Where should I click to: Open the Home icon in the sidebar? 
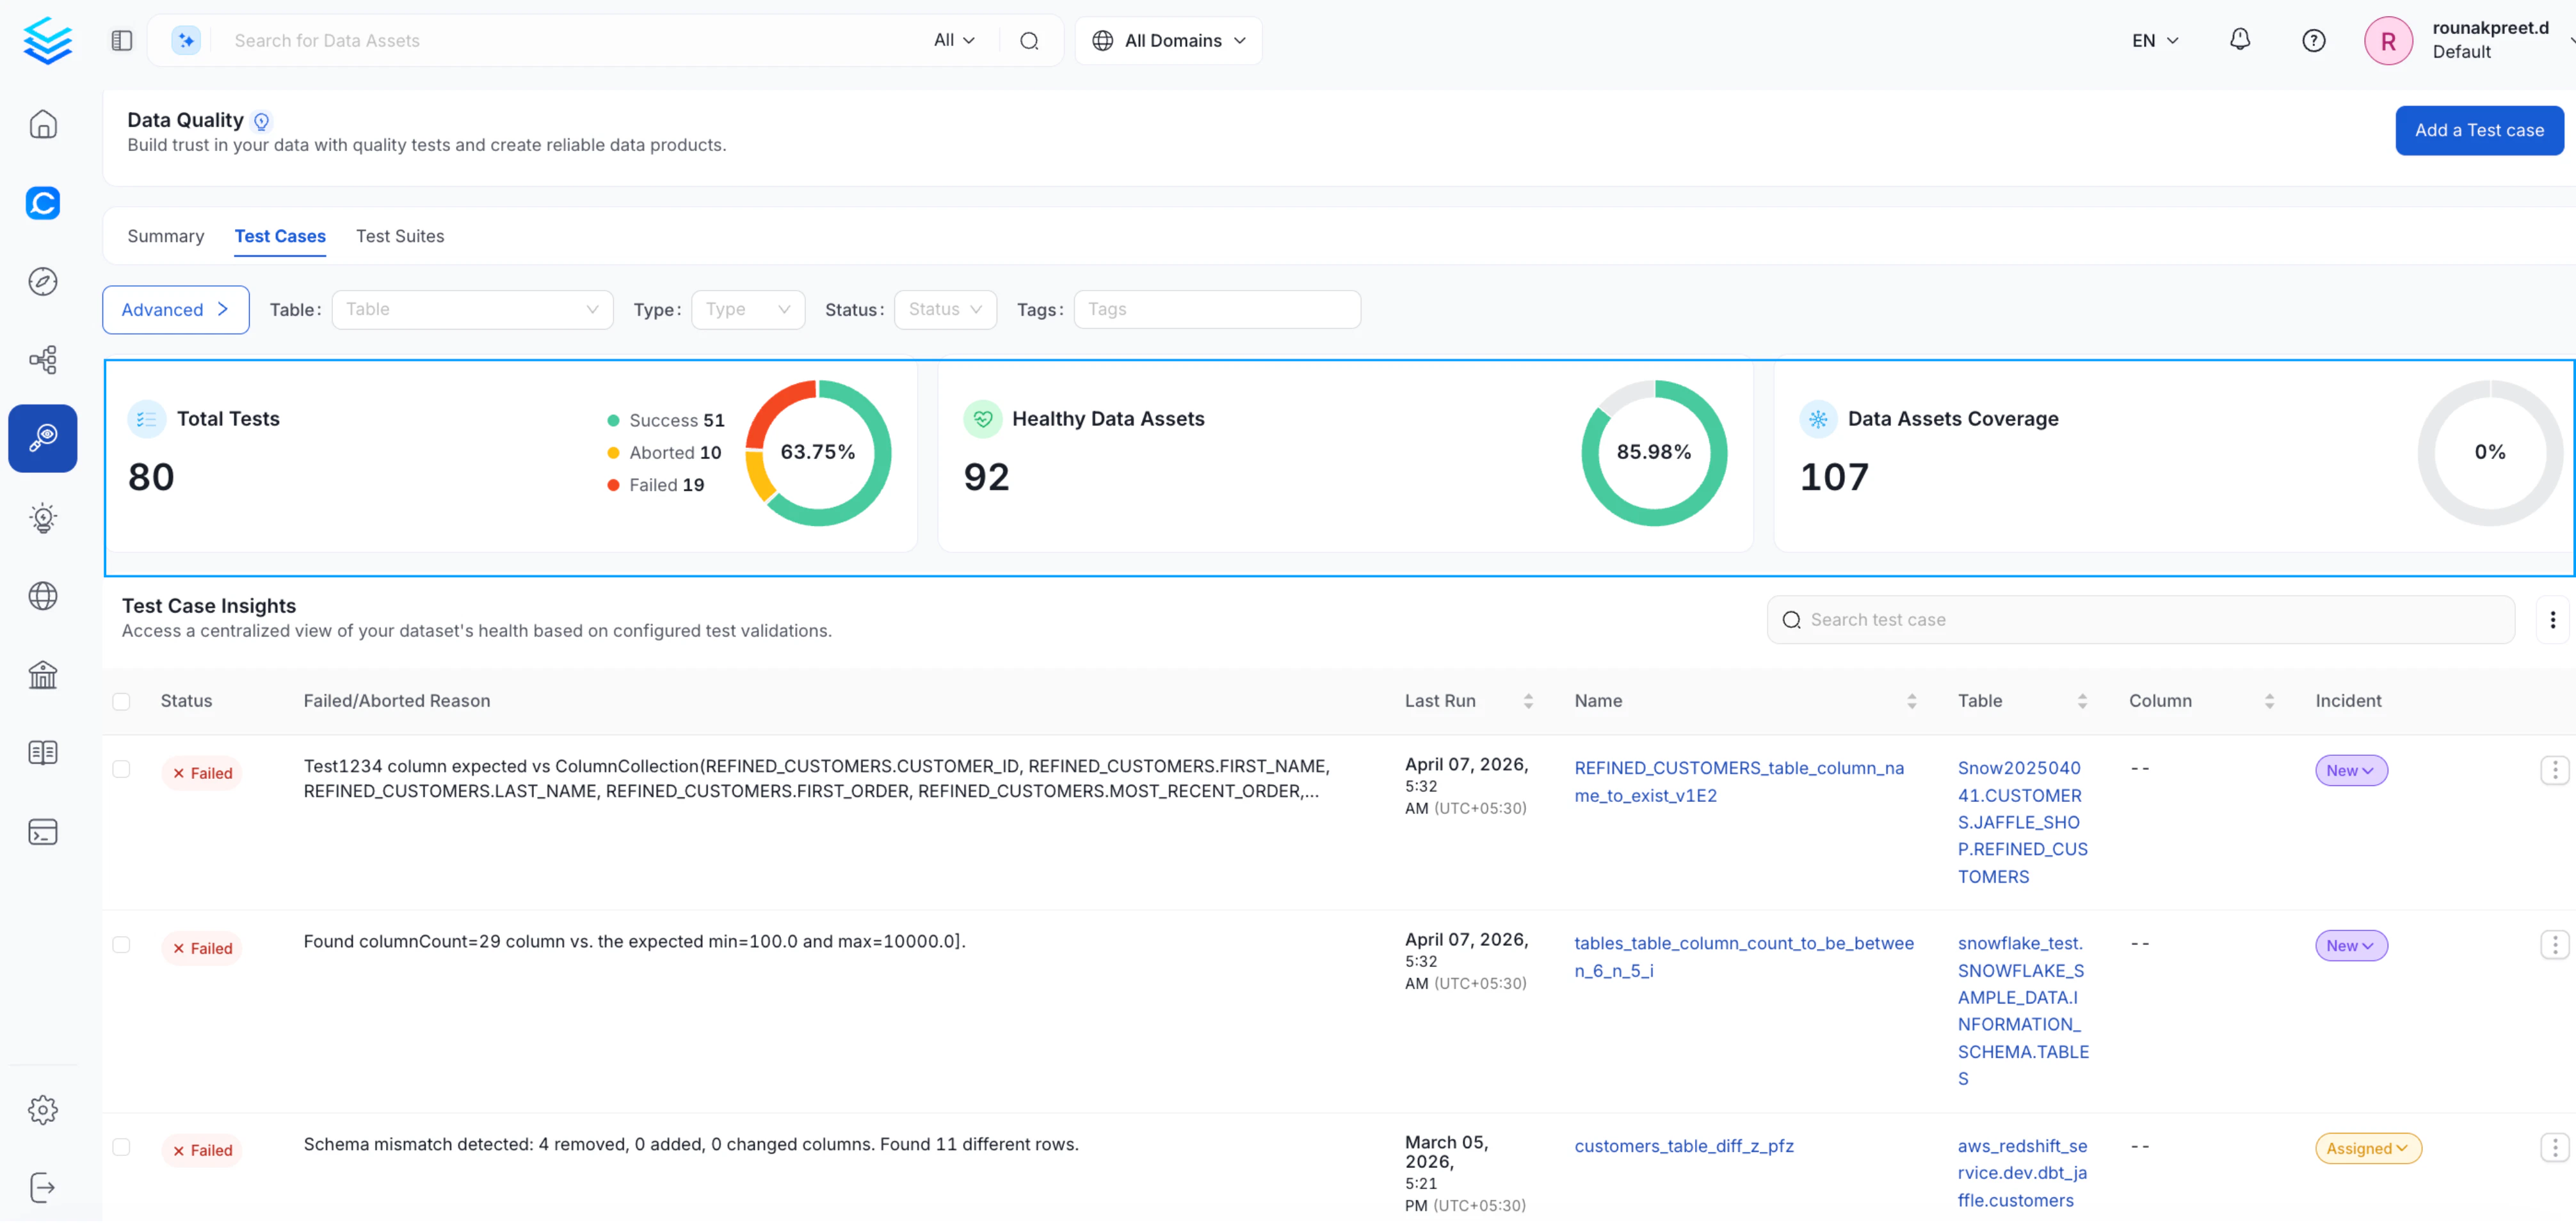[43, 124]
